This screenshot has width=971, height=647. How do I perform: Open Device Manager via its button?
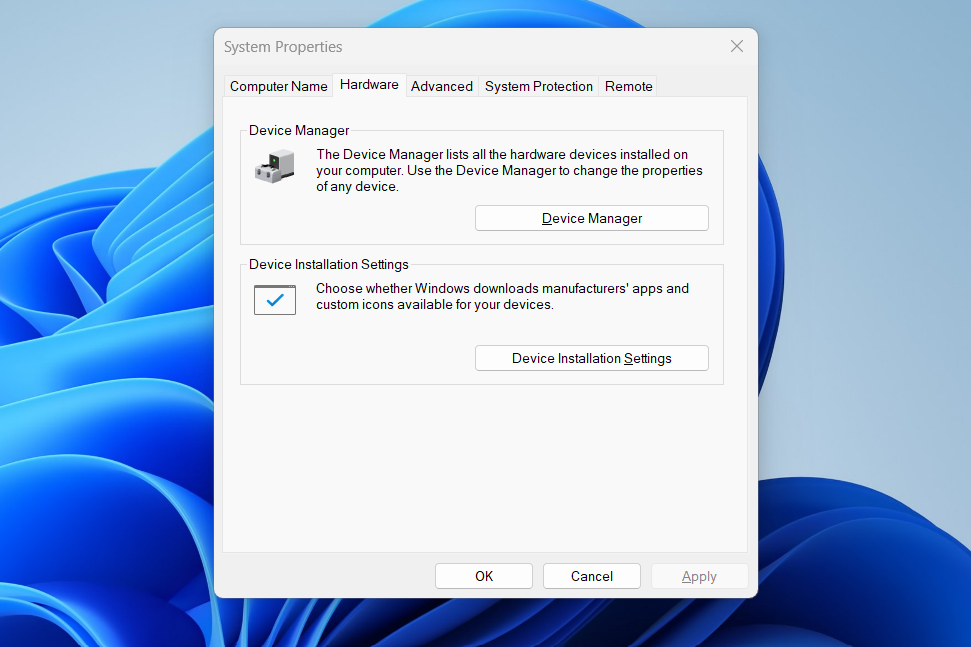click(x=591, y=219)
